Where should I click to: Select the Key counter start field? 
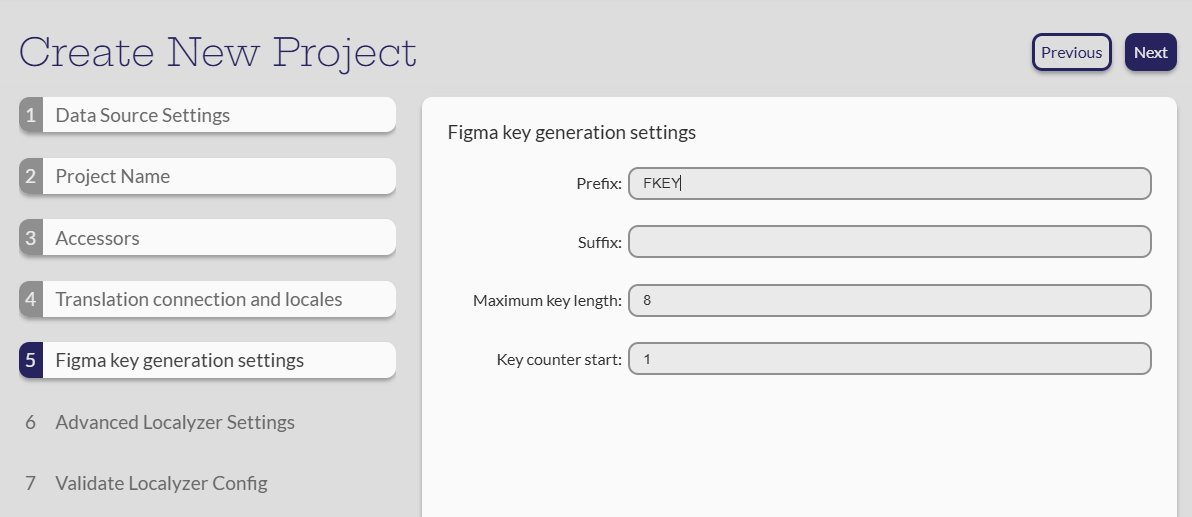(889, 359)
